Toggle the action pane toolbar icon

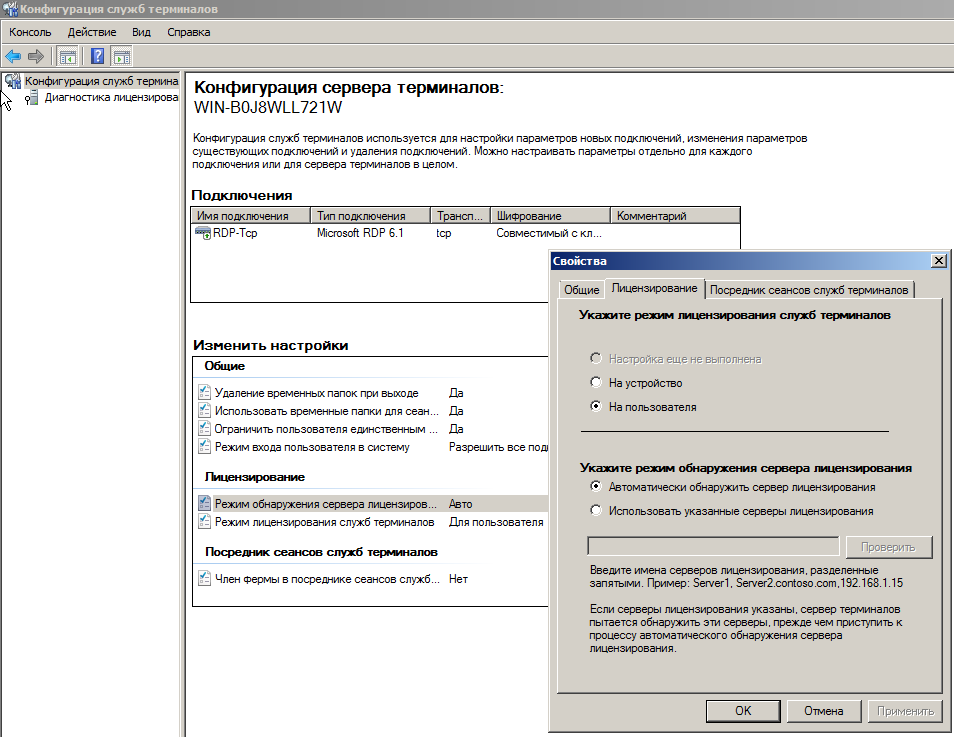122,56
